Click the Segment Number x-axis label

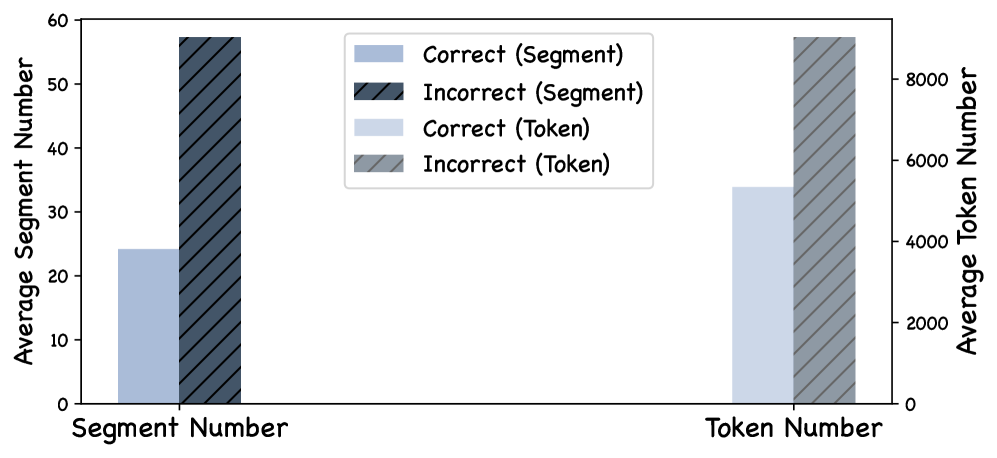(180, 429)
